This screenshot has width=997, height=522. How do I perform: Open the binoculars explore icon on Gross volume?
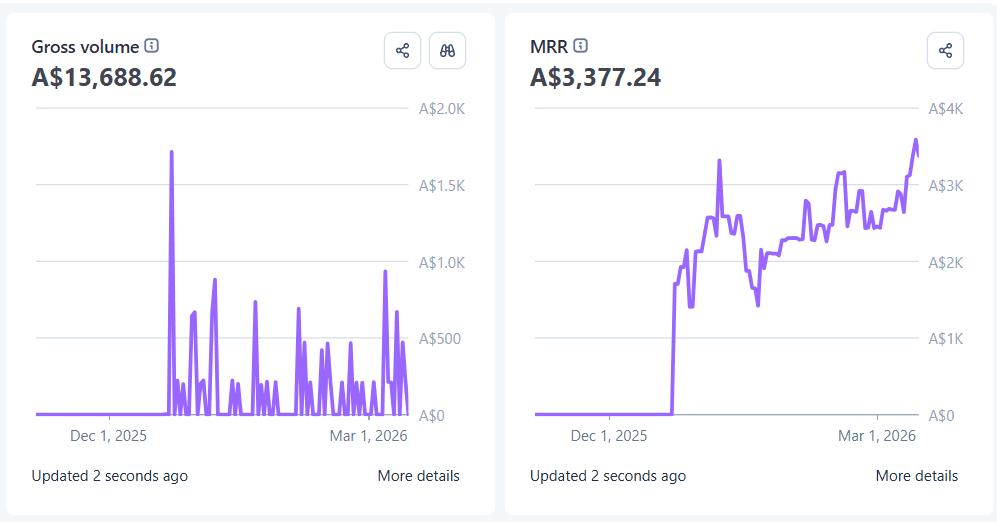(x=448, y=51)
